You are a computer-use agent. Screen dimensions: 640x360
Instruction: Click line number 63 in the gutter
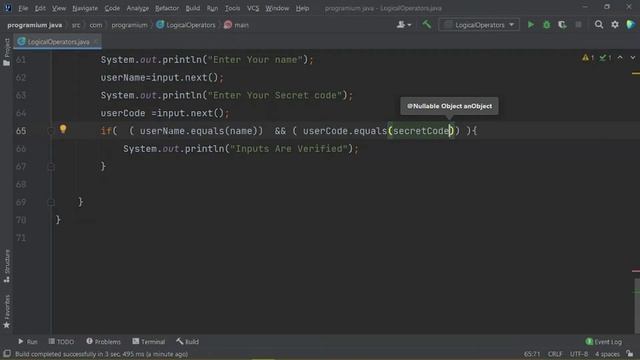(21, 96)
